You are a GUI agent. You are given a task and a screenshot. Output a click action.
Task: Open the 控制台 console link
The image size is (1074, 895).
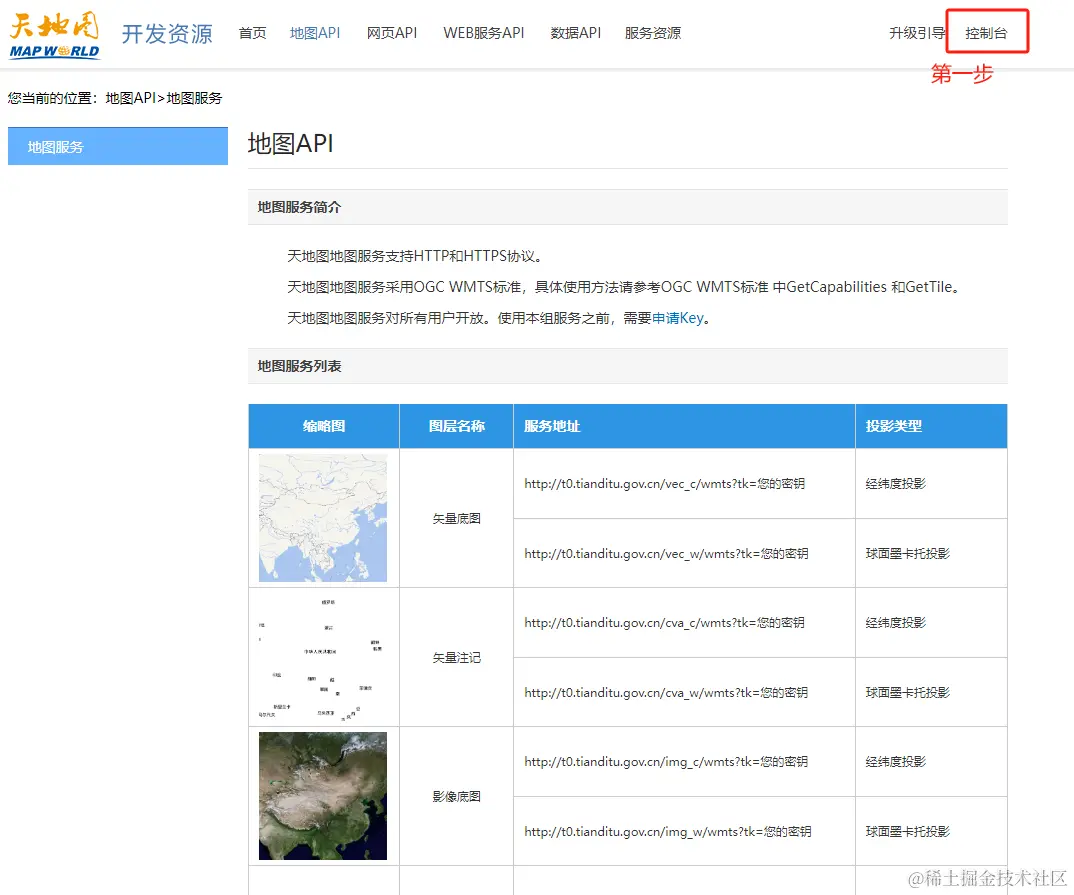(x=986, y=33)
